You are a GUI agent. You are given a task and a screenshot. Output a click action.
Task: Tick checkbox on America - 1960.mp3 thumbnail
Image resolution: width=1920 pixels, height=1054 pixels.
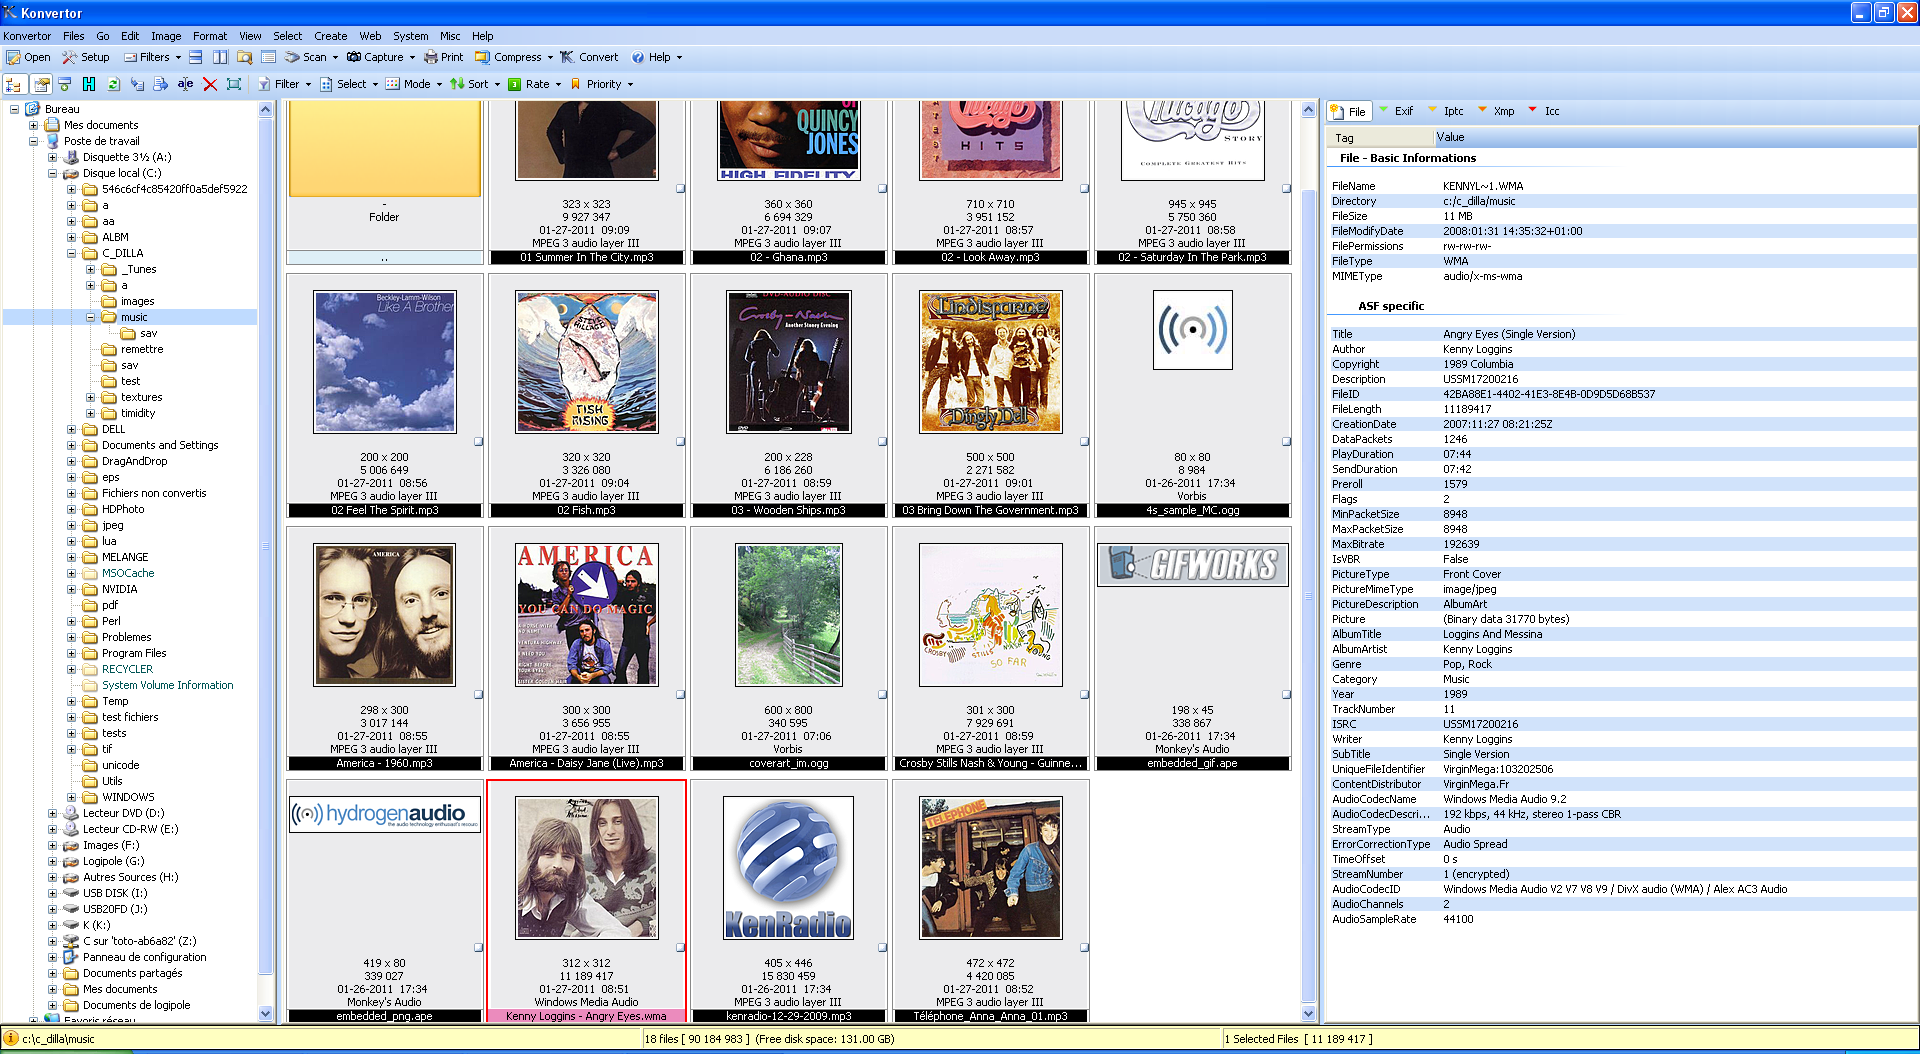click(x=479, y=694)
